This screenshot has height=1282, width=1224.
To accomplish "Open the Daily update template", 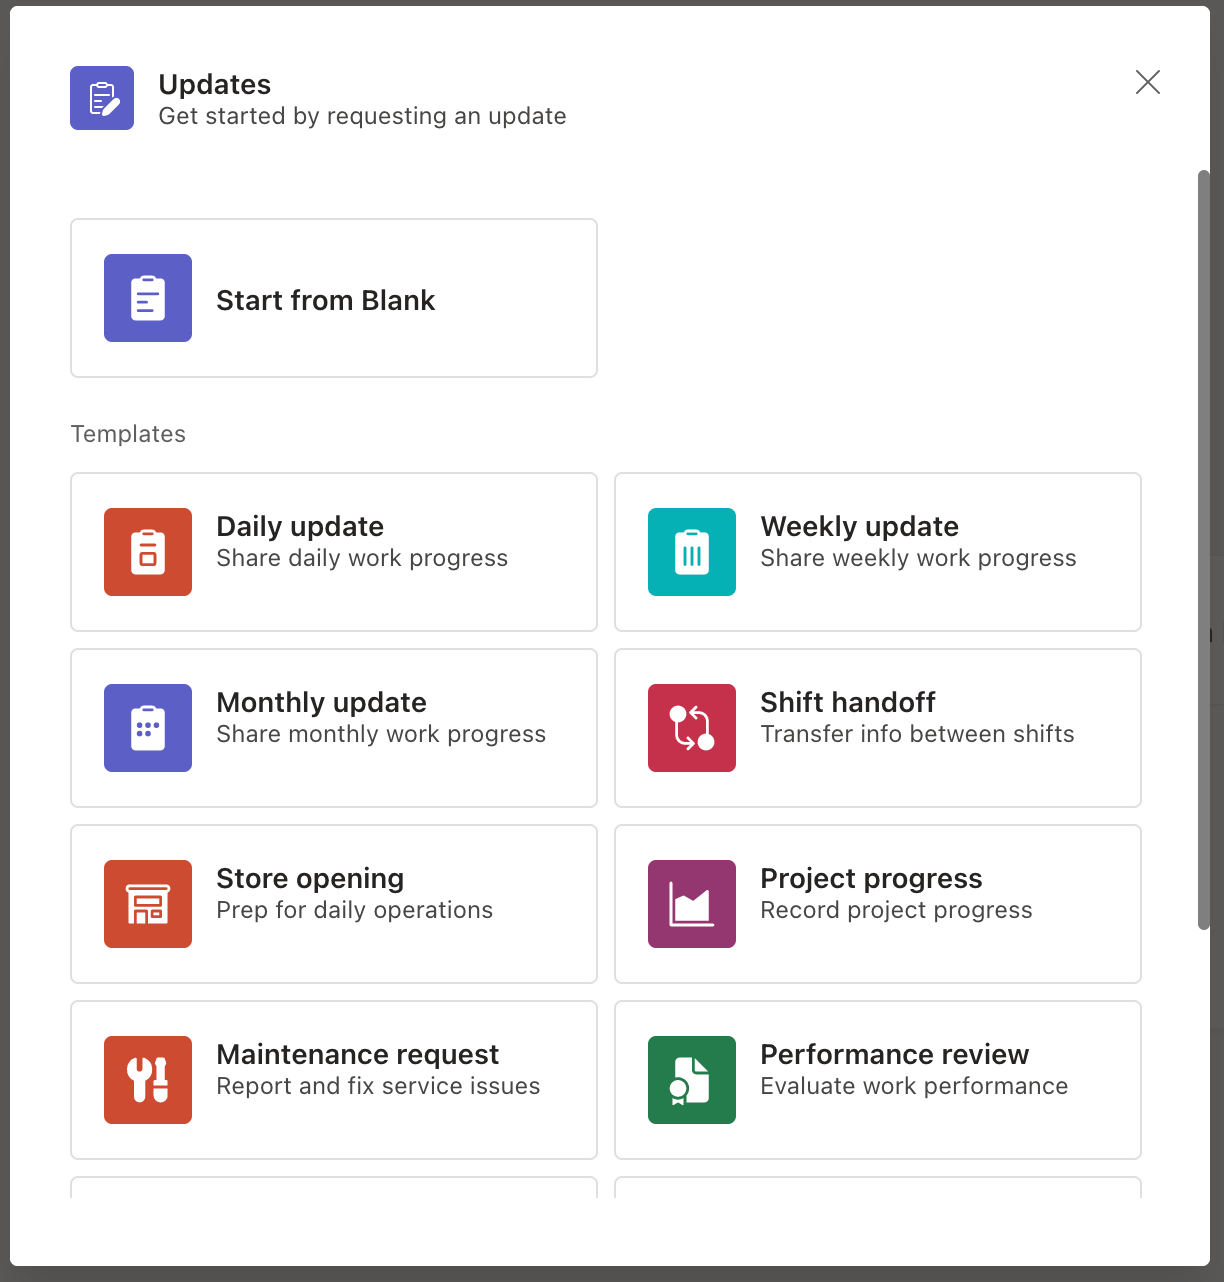I will click(334, 552).
